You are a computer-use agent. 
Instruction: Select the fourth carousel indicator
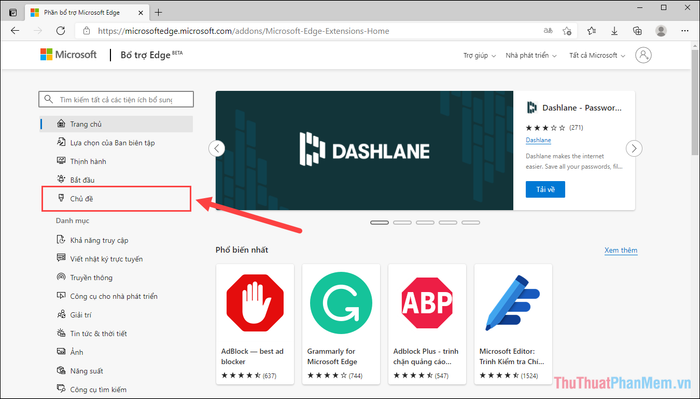[x=448, y=222]
